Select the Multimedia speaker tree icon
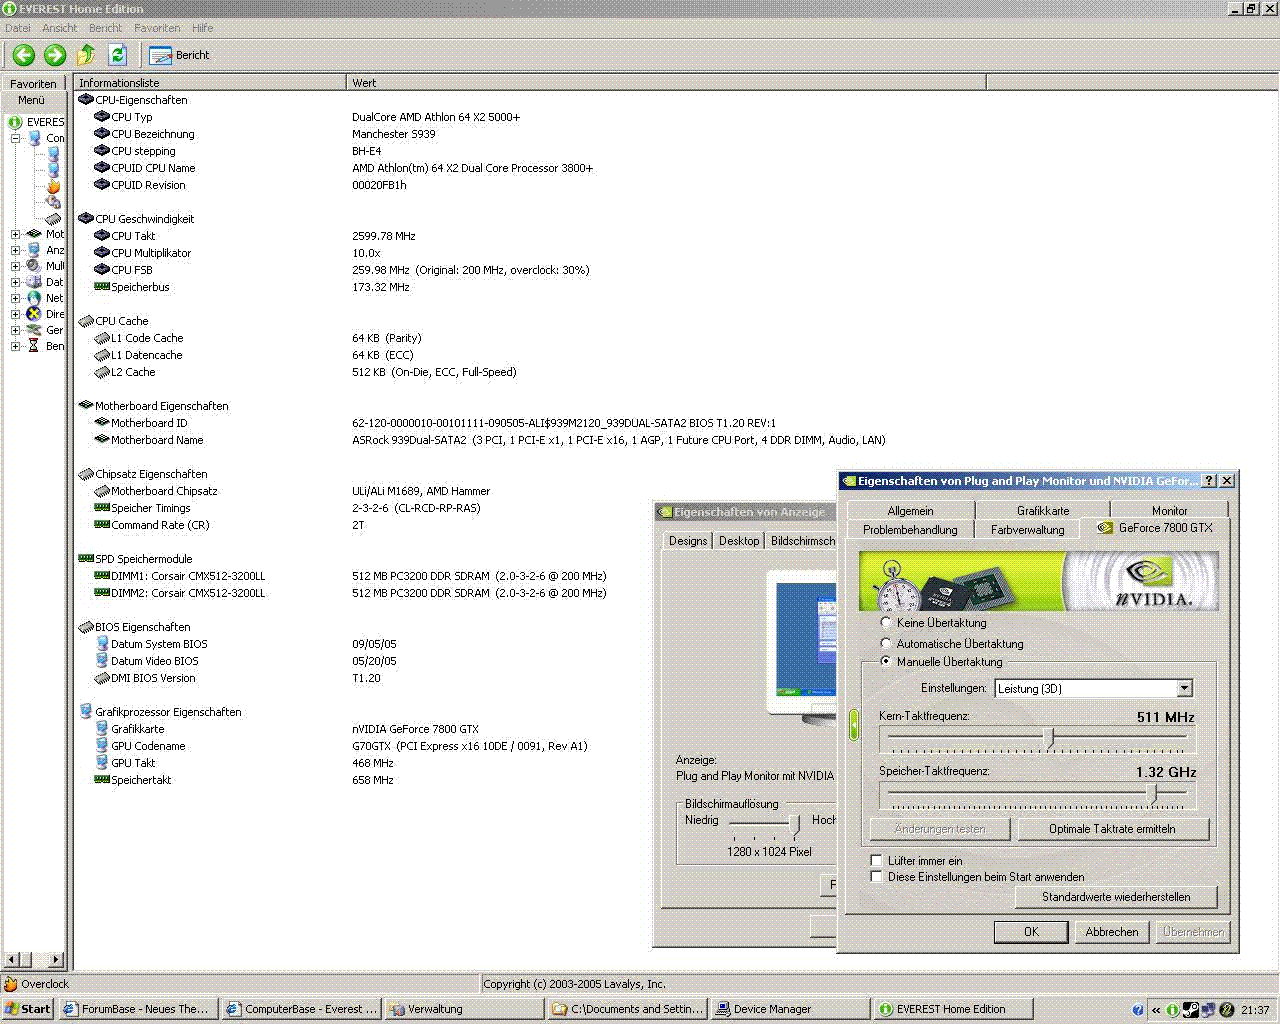This screenshot has width=1280, height=1024. [34, 266]
